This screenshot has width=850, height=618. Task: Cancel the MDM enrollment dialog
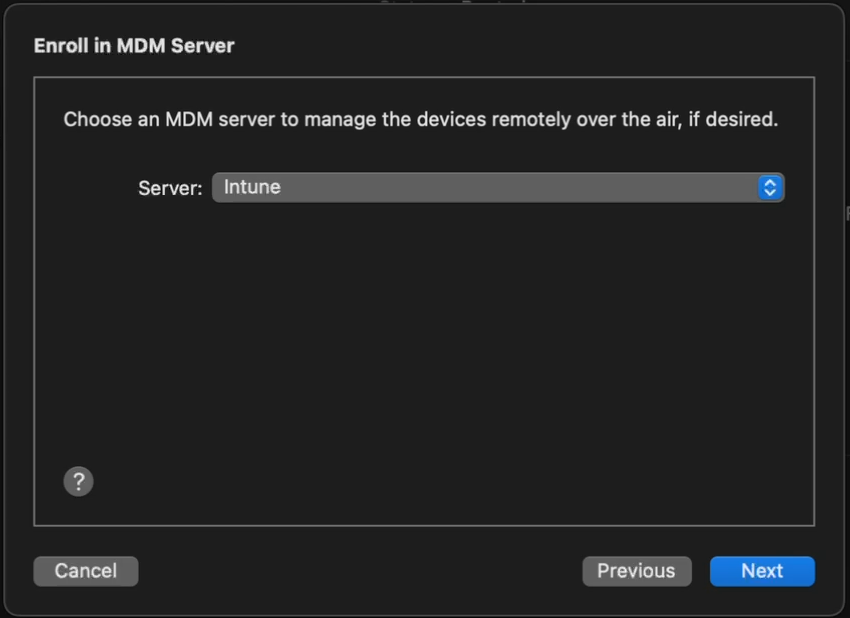[85, 571]
